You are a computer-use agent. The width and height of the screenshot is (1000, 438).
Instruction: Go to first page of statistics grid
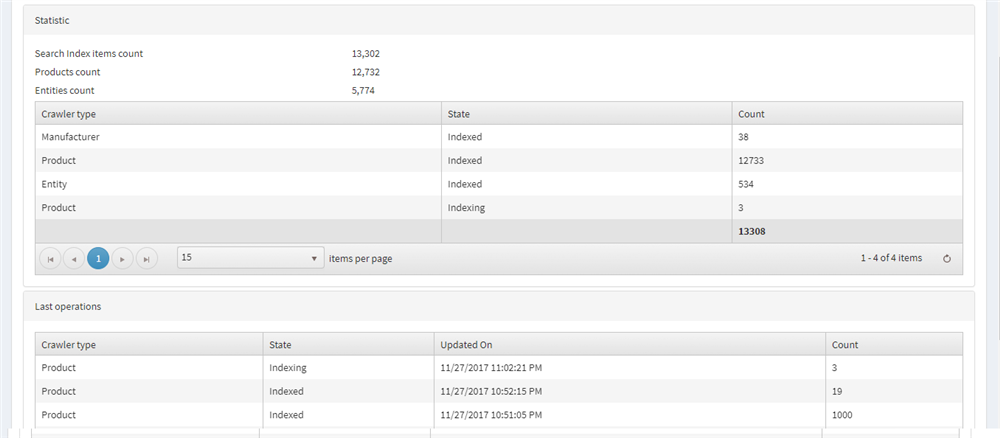(x=50, y=259)
